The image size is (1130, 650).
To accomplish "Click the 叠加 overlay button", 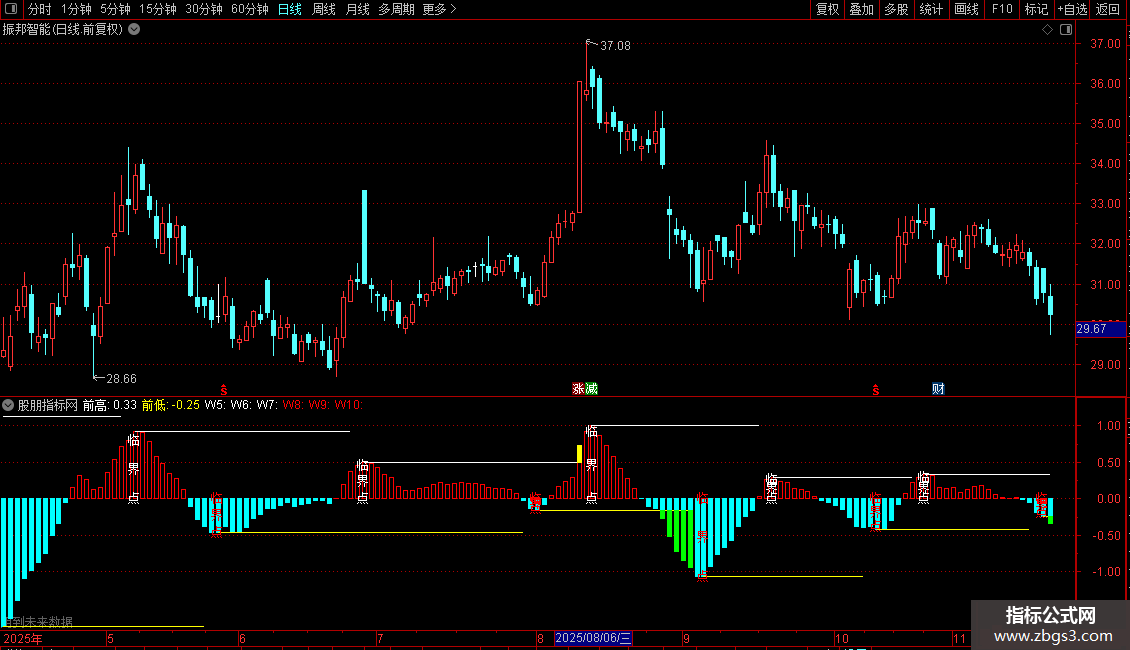I will 862,9.
